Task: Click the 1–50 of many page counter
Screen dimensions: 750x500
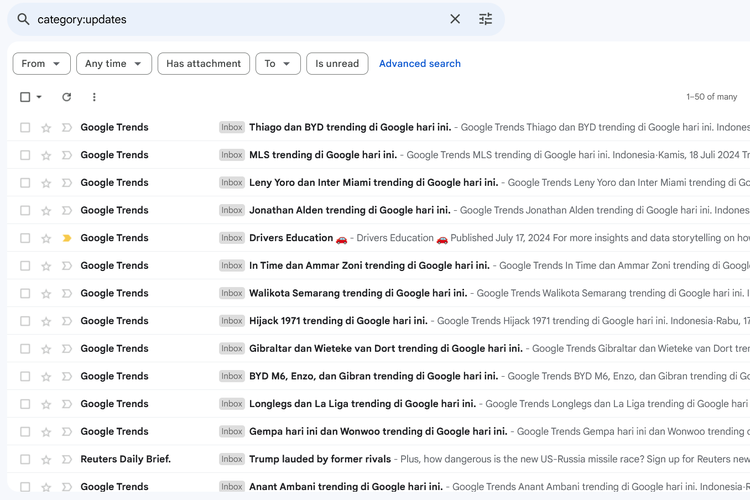Action: pos(712,97)
